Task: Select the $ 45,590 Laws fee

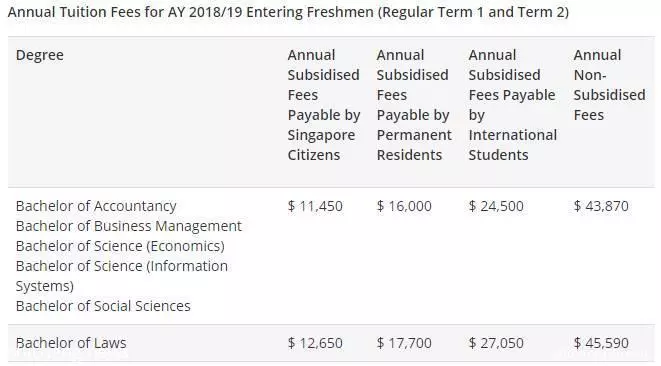Action: point(601,343)
